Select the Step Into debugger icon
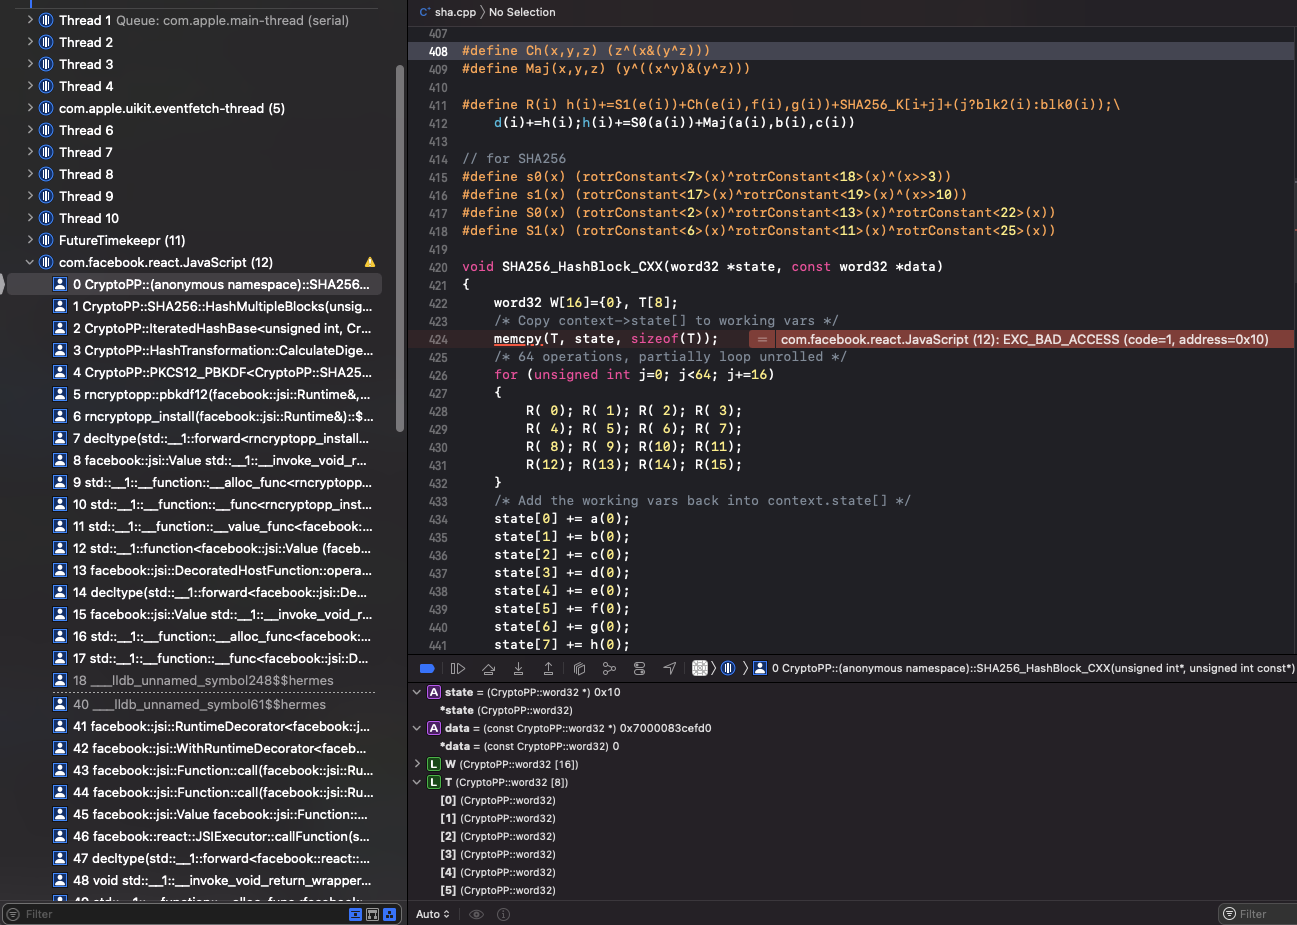This screenshot has height=925, width=1297. coord(518,668)
